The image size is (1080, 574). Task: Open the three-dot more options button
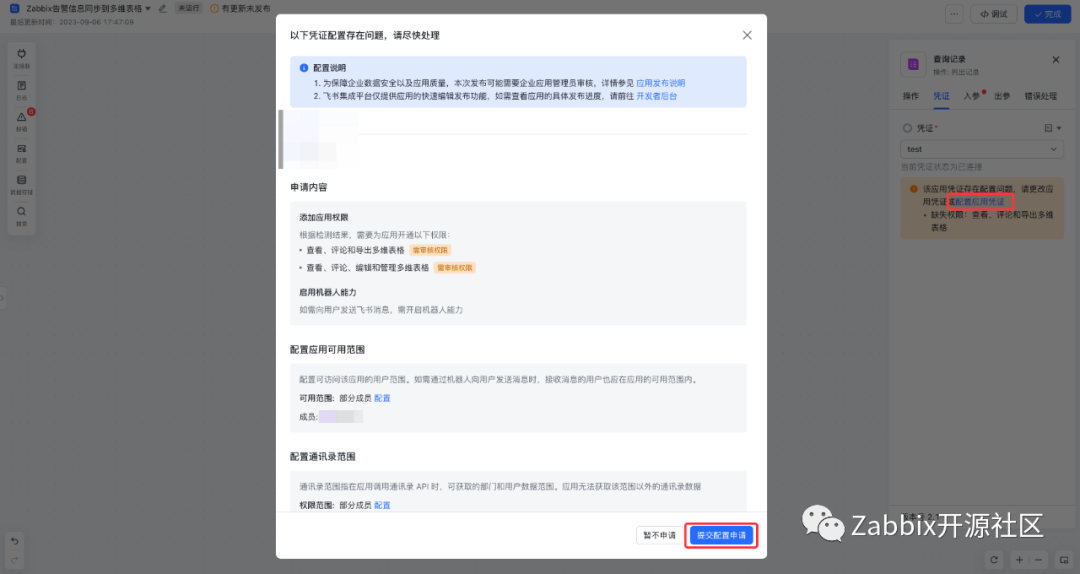point(954,14)
